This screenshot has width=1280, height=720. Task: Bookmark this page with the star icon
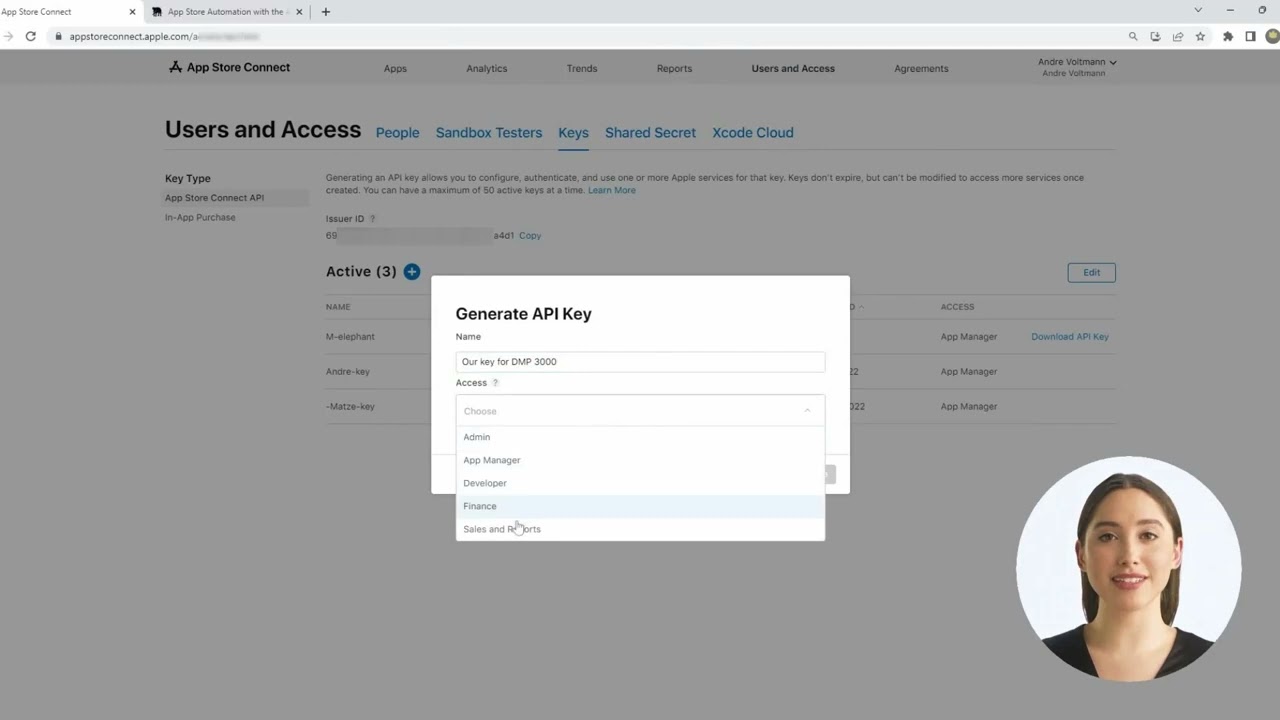1200,36
